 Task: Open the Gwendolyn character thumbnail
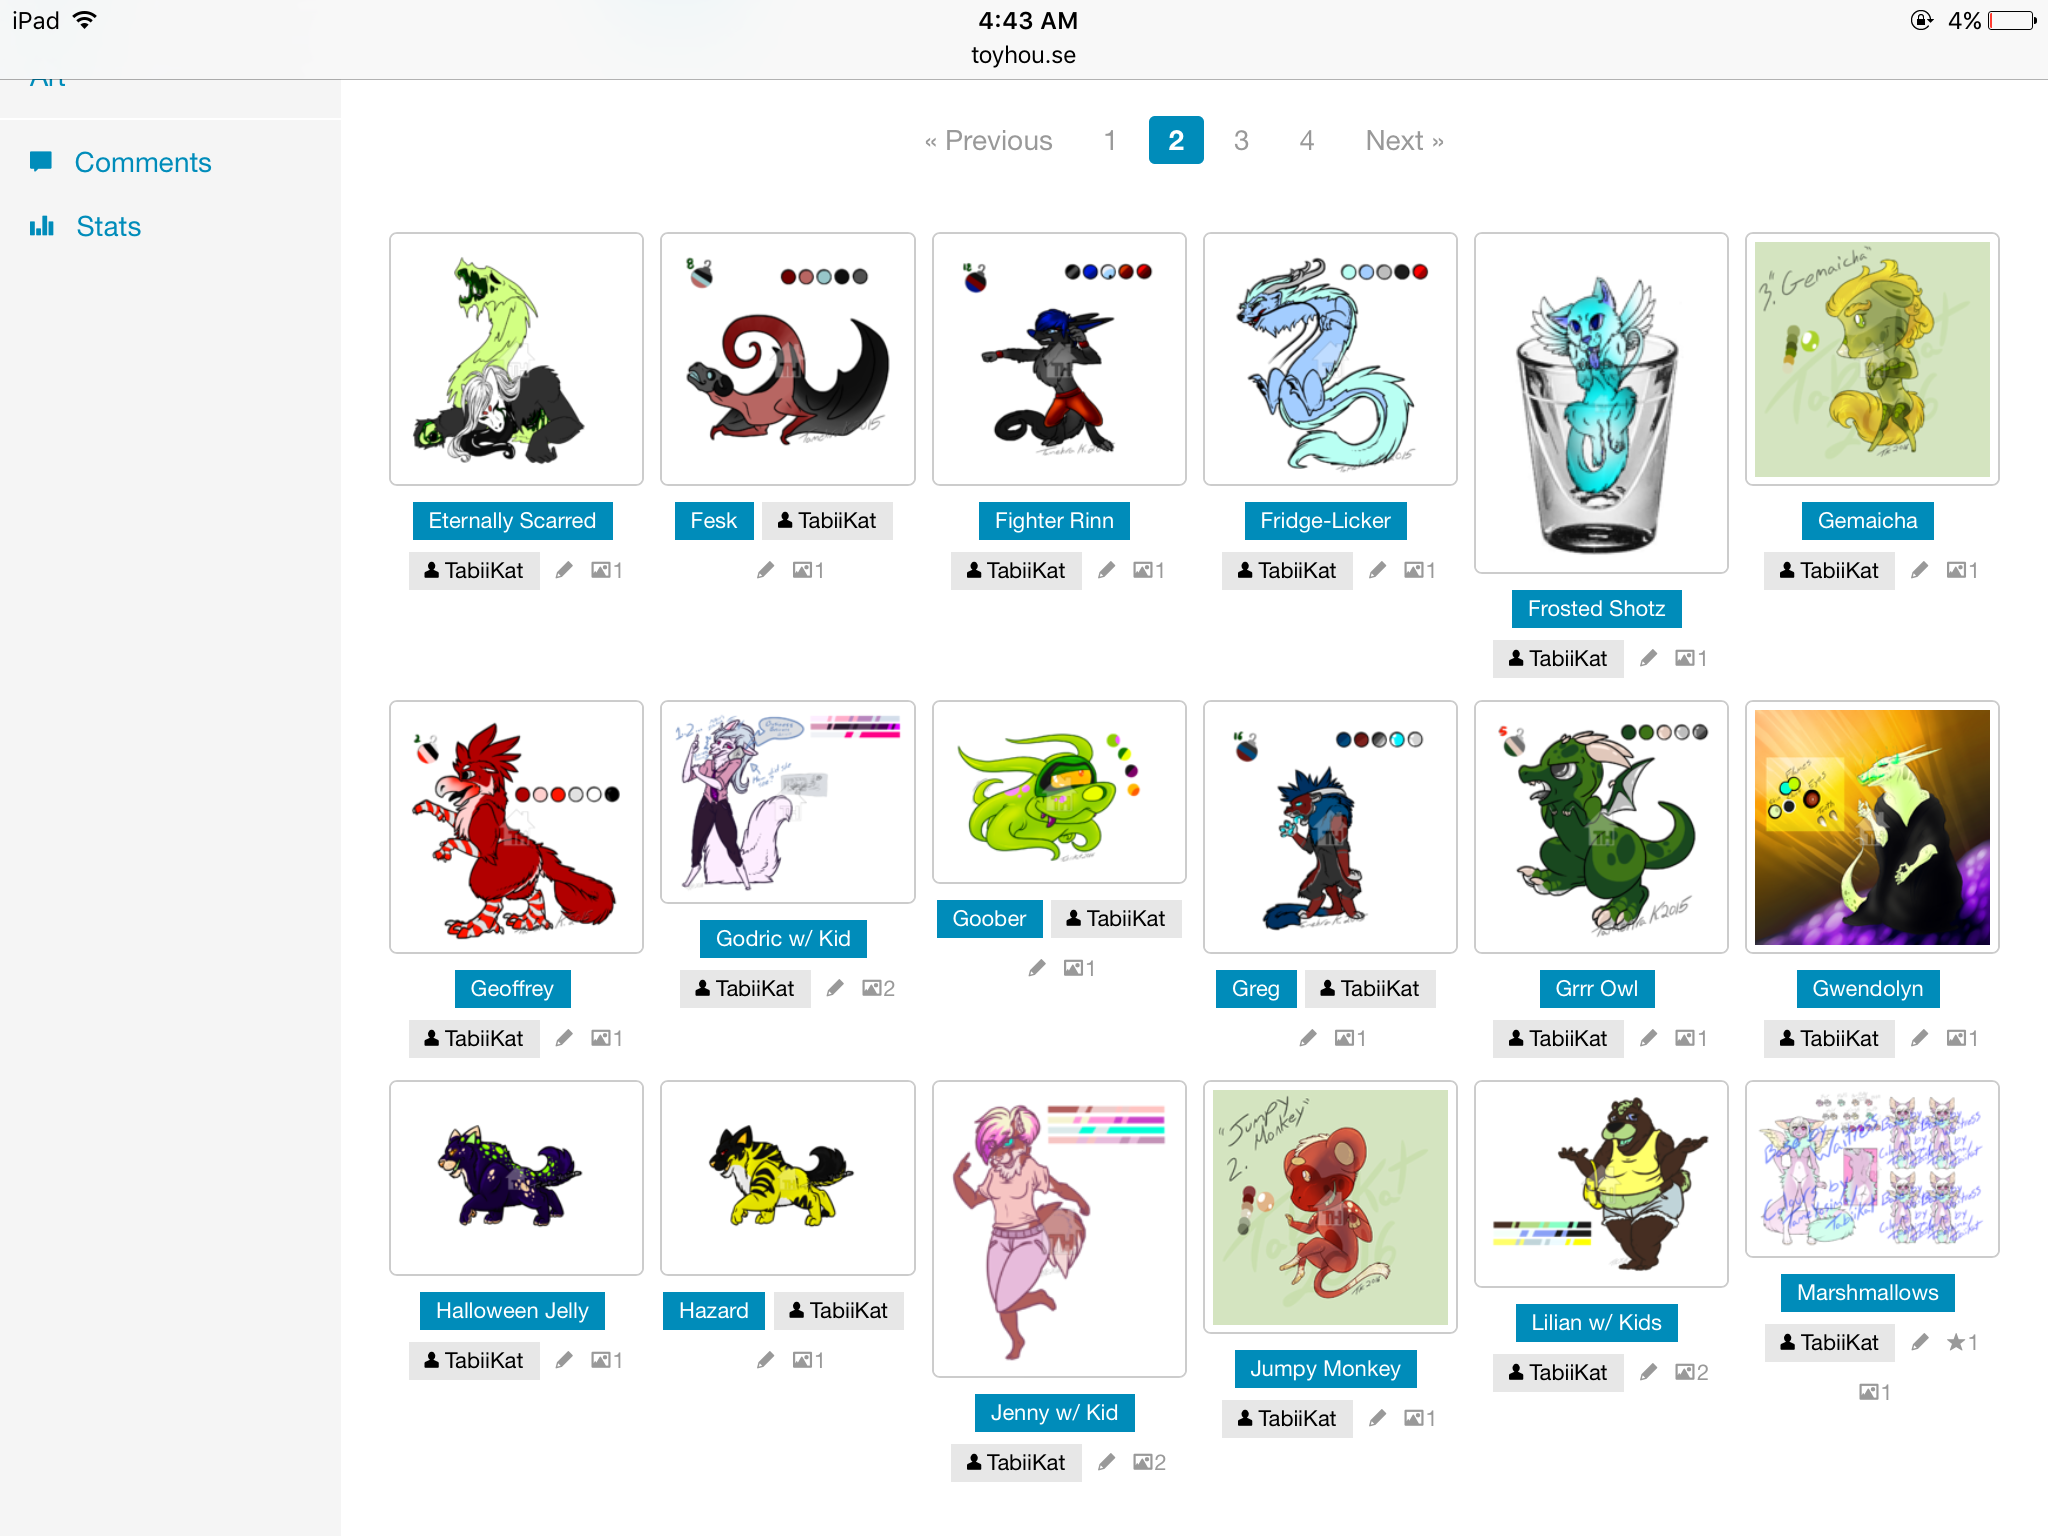tap(1872, 827)
